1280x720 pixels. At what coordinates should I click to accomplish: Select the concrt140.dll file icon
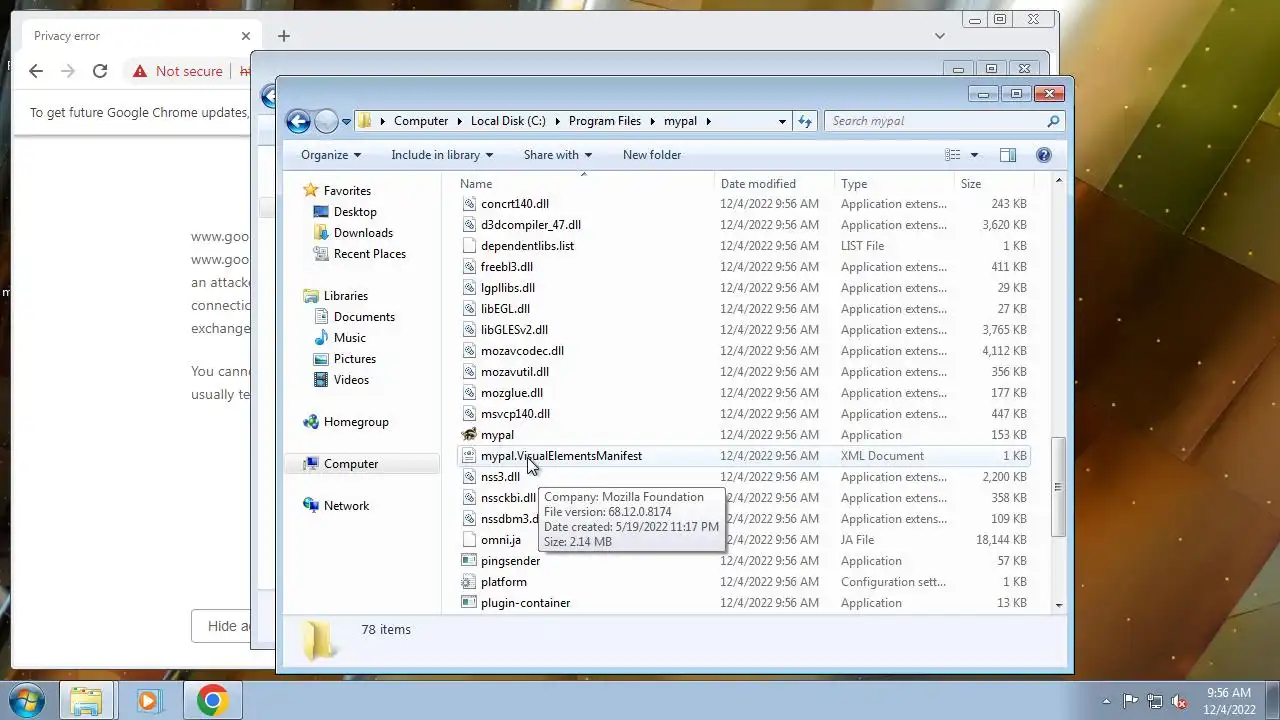(469, 204)
